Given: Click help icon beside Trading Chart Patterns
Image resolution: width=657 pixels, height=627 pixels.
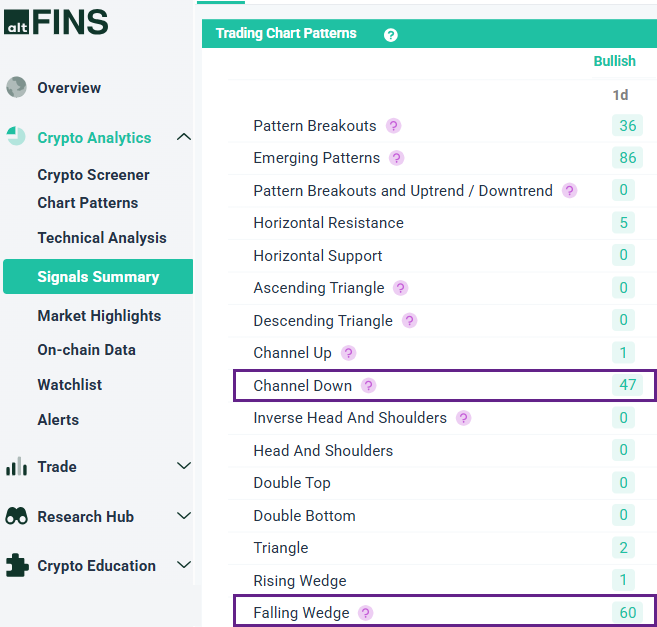Looking at the screenshot, I should click(x=391, y=35).
